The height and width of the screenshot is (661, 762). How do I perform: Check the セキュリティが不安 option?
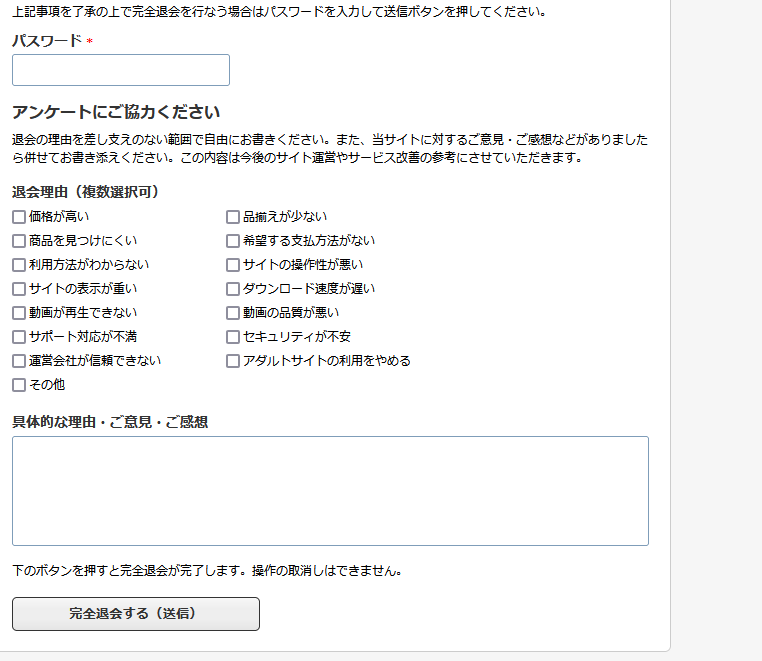[x=233, y=337]
